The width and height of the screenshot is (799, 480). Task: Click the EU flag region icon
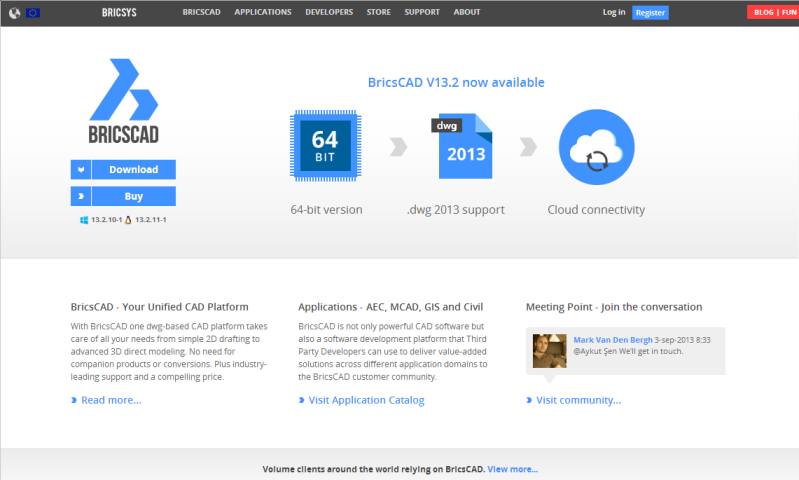(33, 13)
